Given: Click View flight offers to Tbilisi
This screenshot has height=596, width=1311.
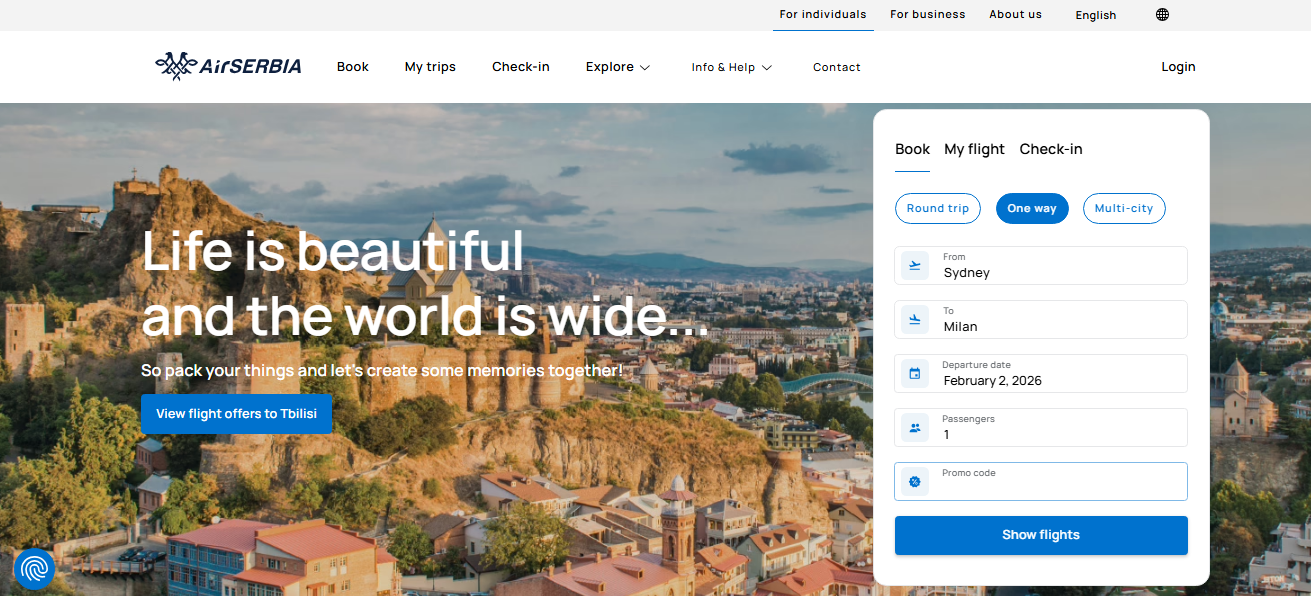Looking at the screenshot, I should click(236, 413).
